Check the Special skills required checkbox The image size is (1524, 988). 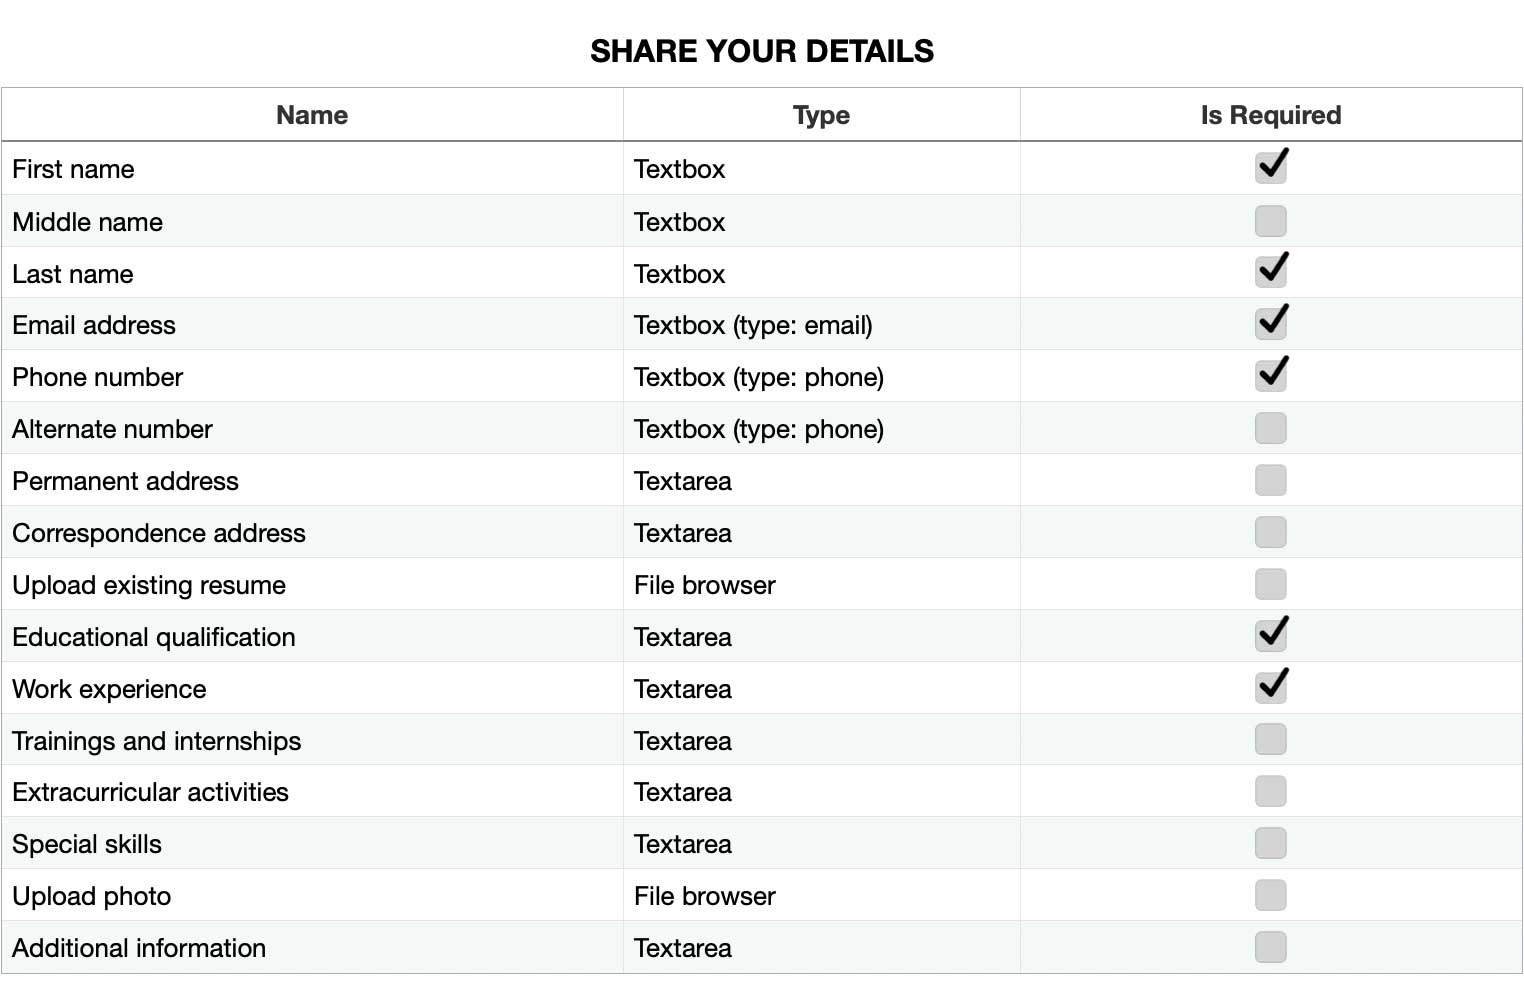coord(1271,843)
